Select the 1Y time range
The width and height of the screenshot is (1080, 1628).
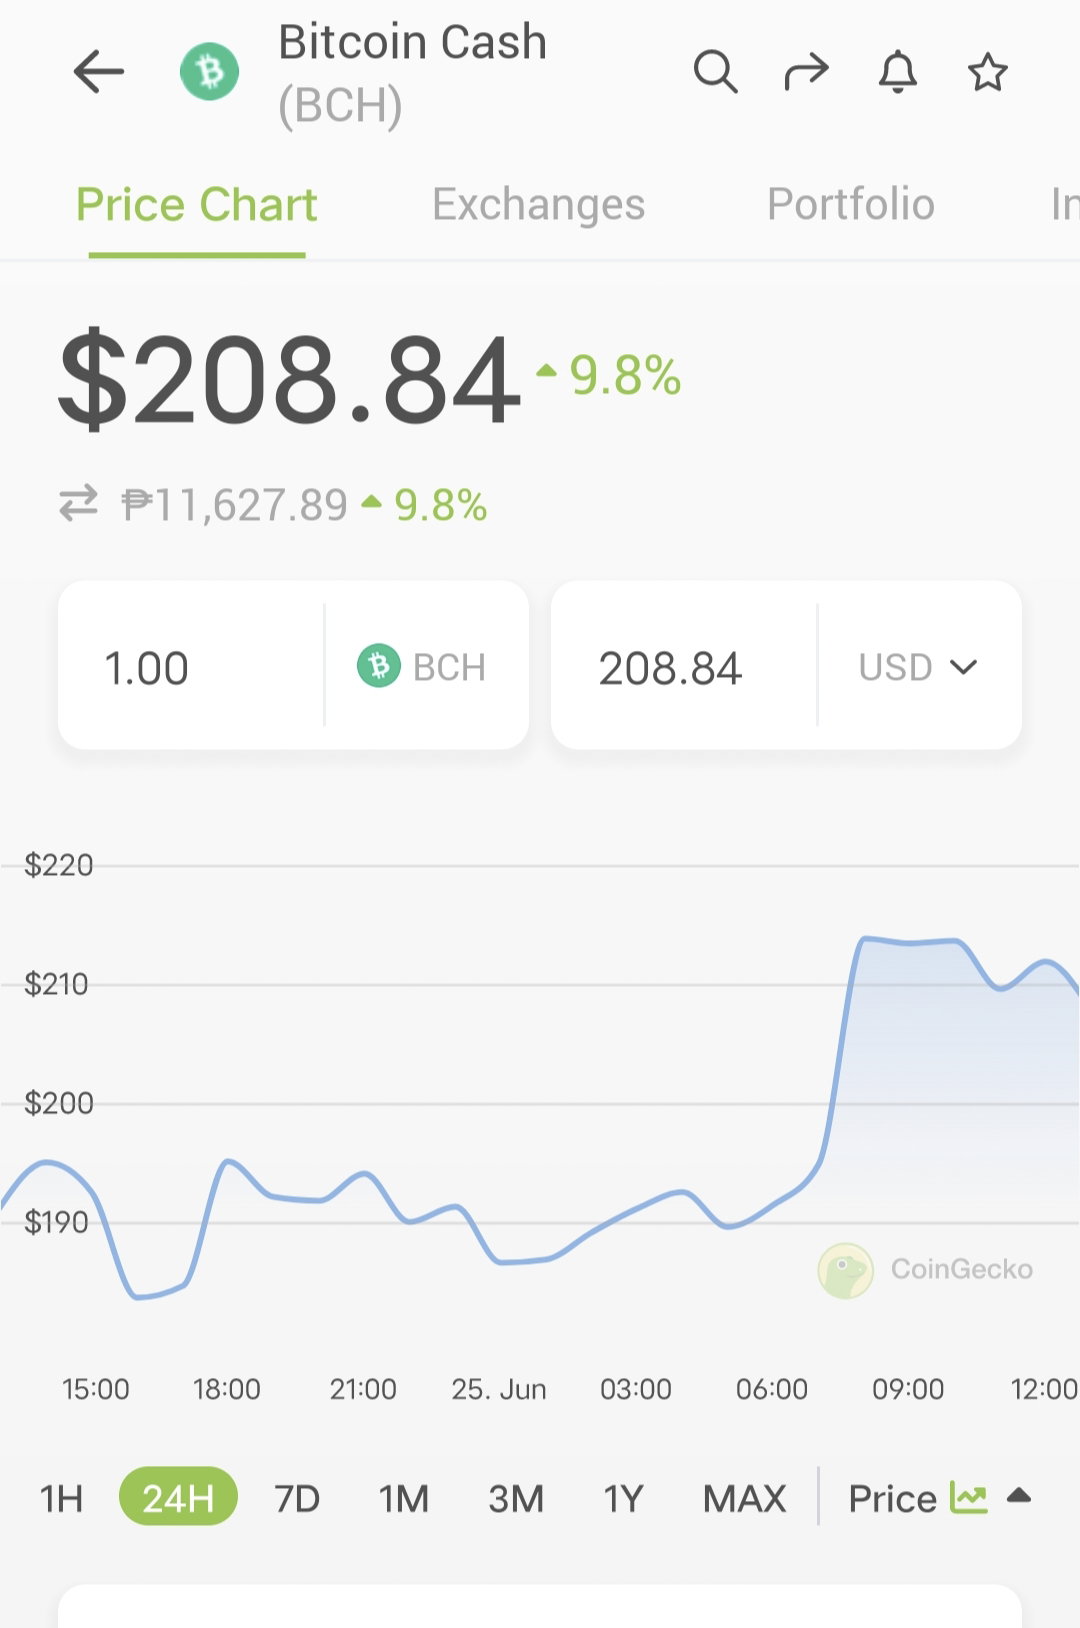click(x=623, y=1498)
